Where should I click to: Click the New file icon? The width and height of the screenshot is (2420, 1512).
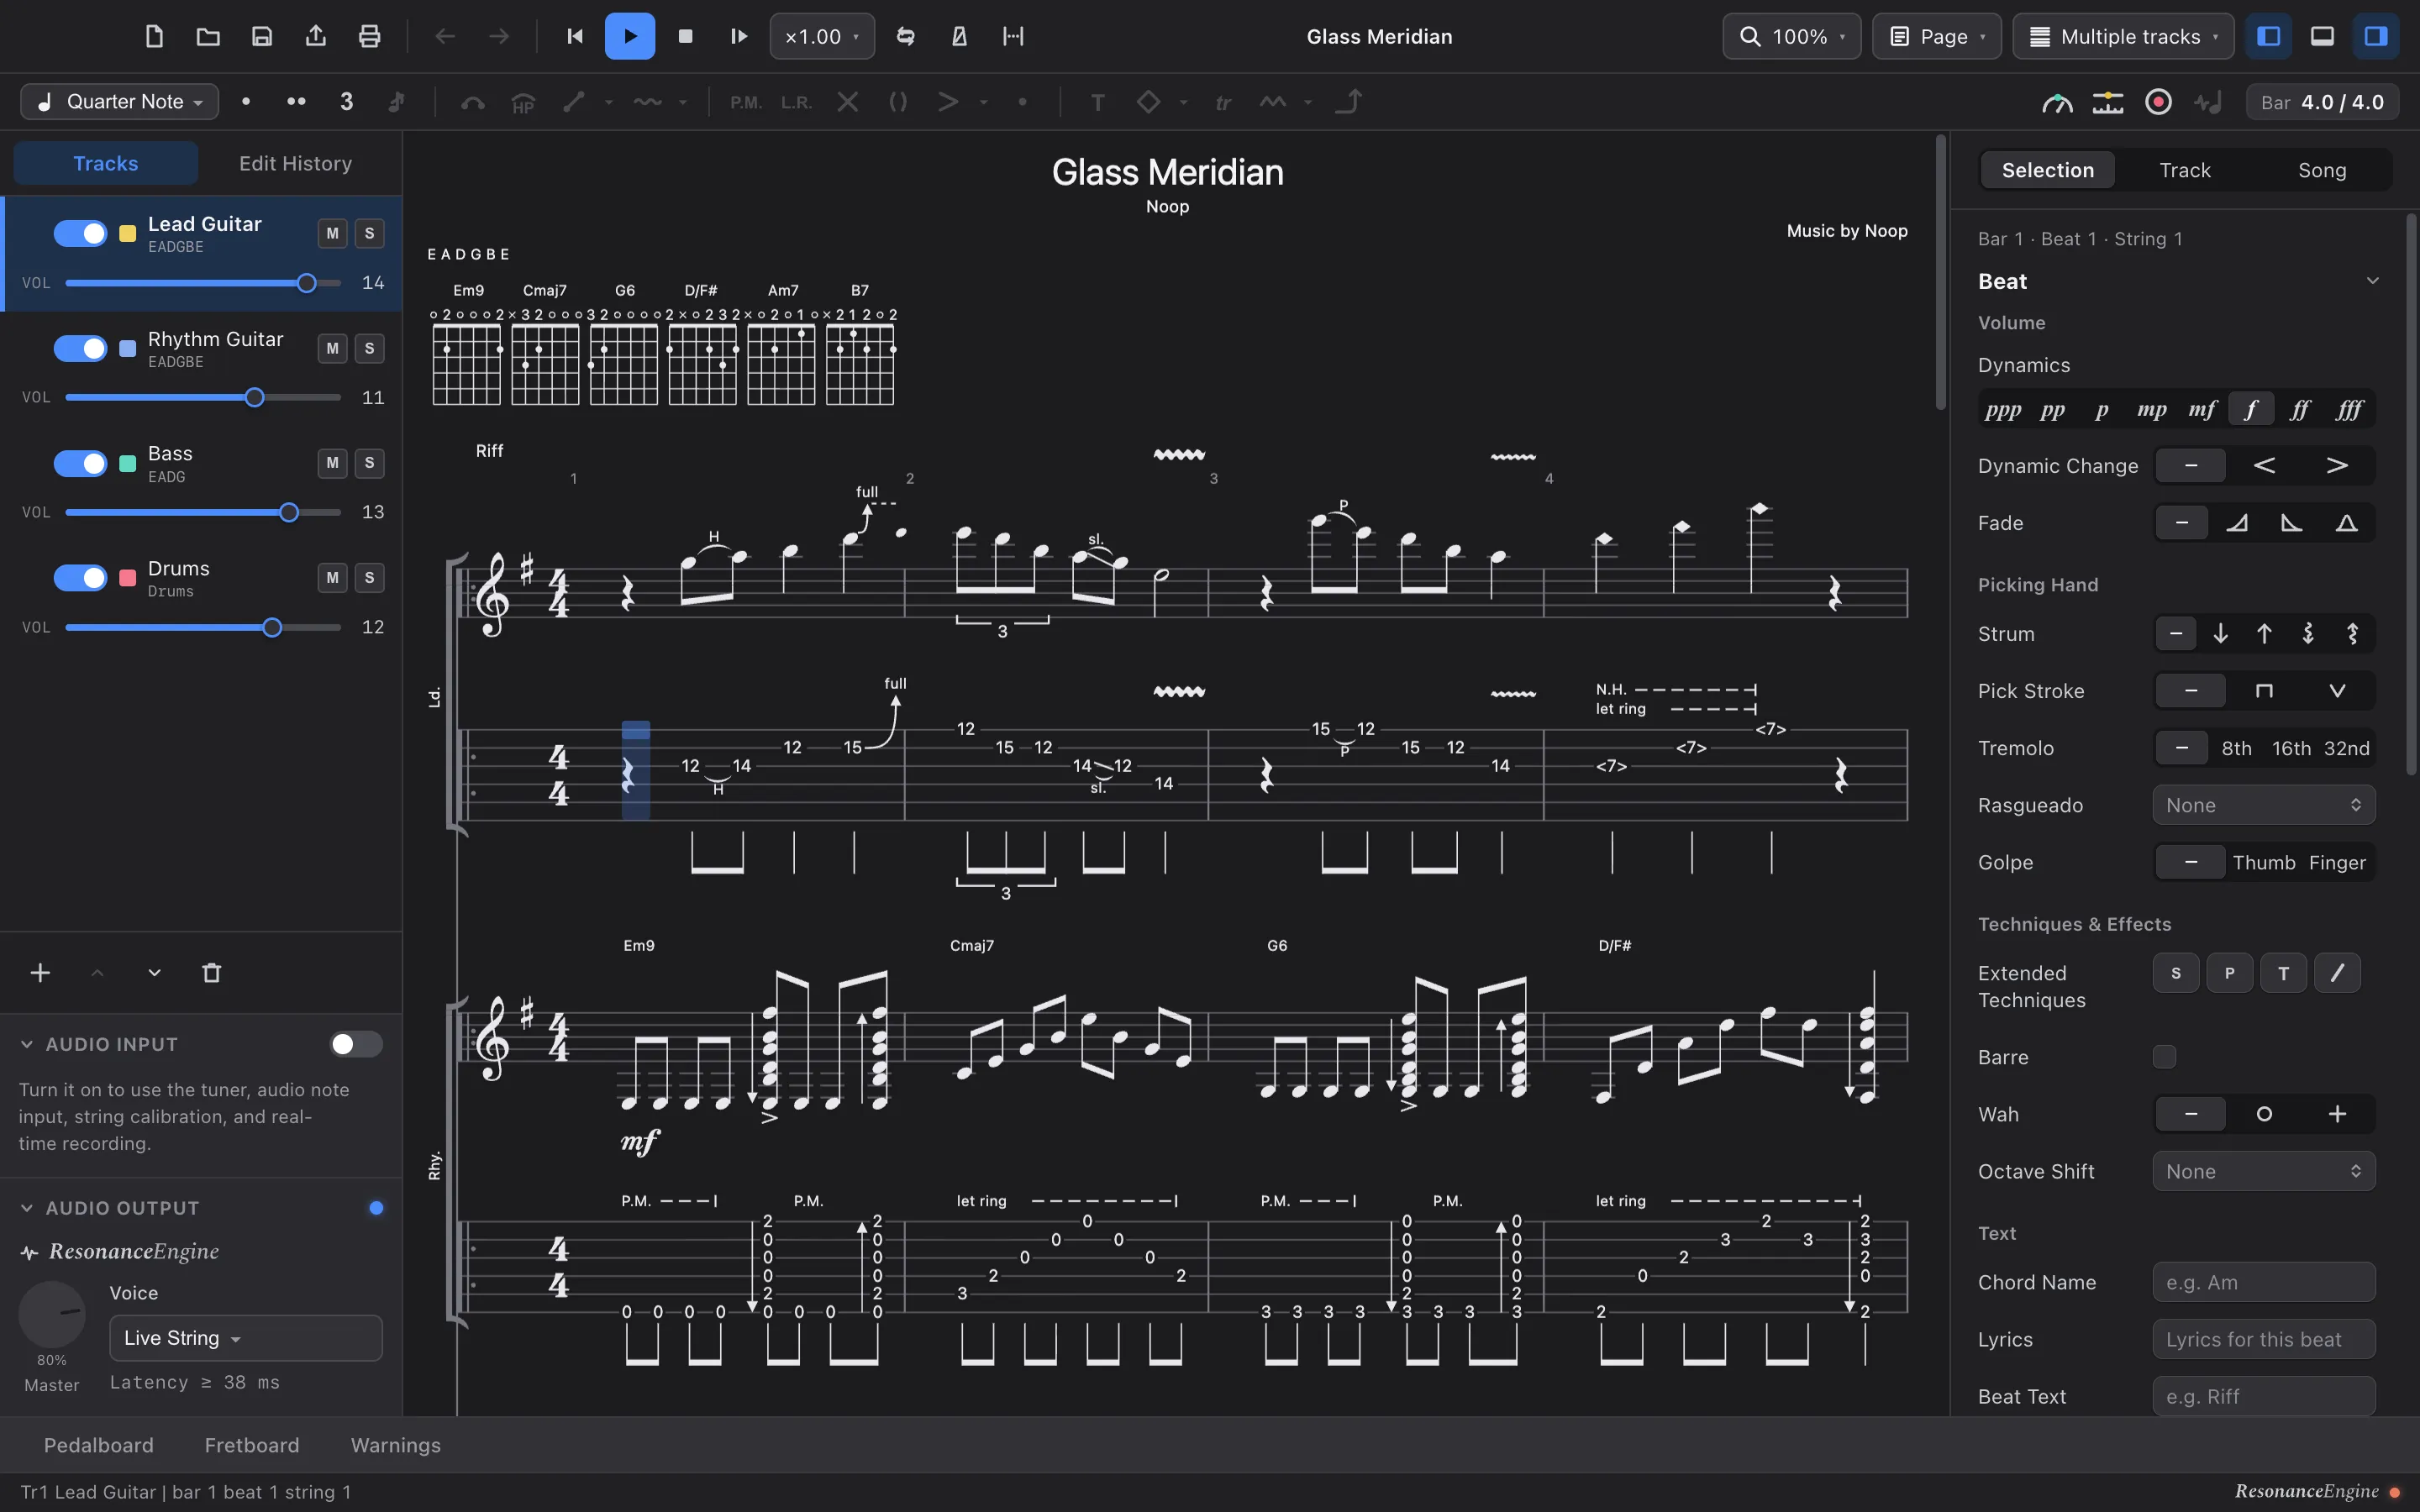coord(154,36)
